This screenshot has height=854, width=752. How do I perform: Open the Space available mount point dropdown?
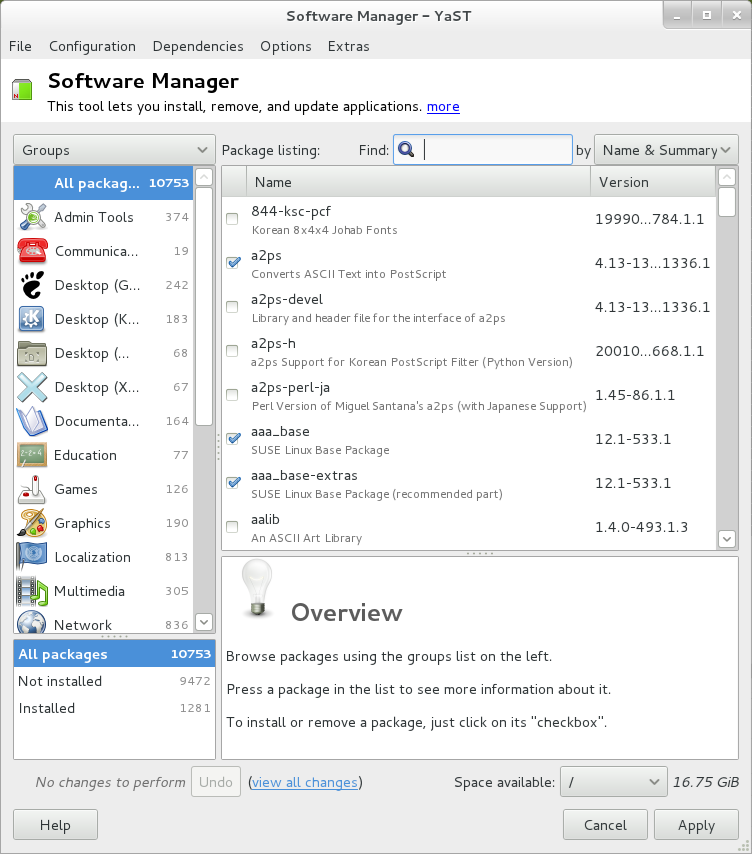[614, 782]
